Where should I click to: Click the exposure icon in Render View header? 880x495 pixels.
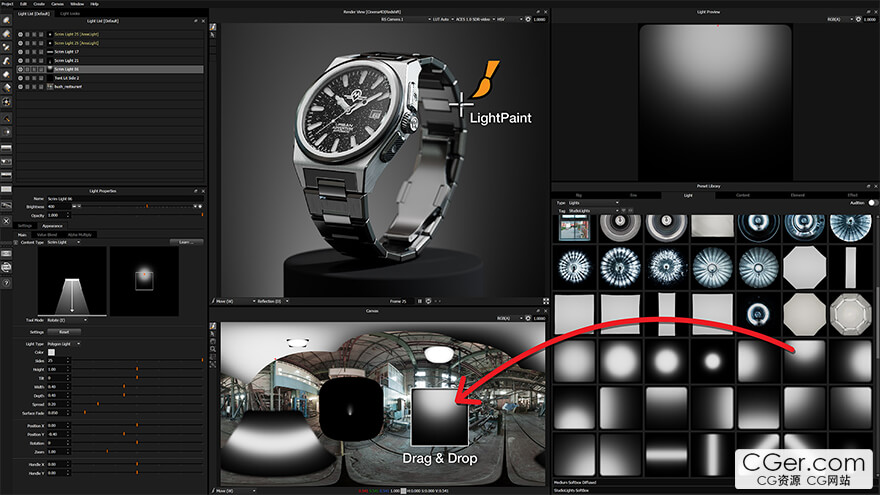coord(528,19)
